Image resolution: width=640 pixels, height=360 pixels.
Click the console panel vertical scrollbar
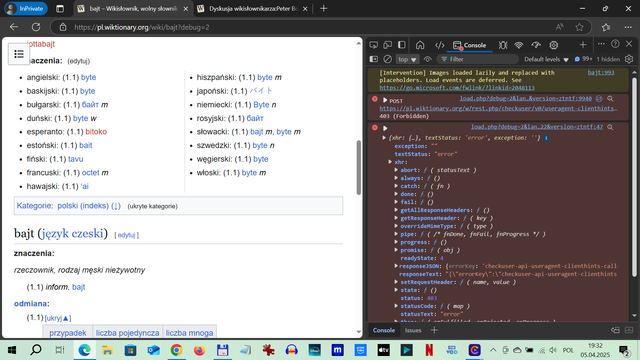[x=634, y=176]
